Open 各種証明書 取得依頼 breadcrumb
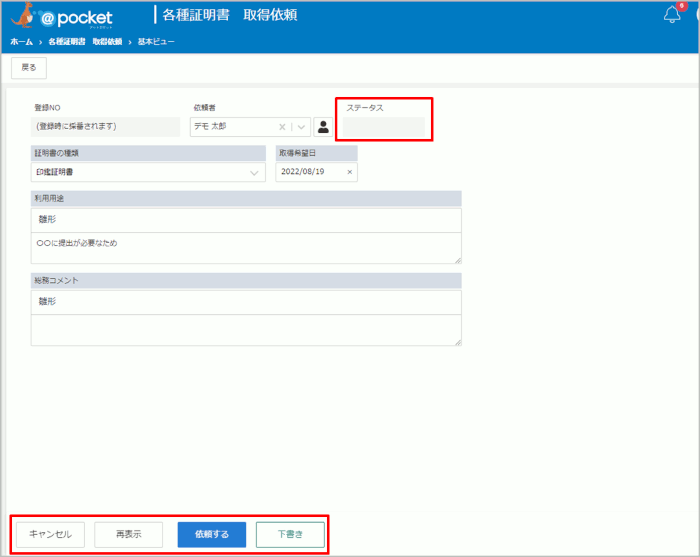Image resolution: width=700 pixels, height=557 pixels. tap(85, 42)
